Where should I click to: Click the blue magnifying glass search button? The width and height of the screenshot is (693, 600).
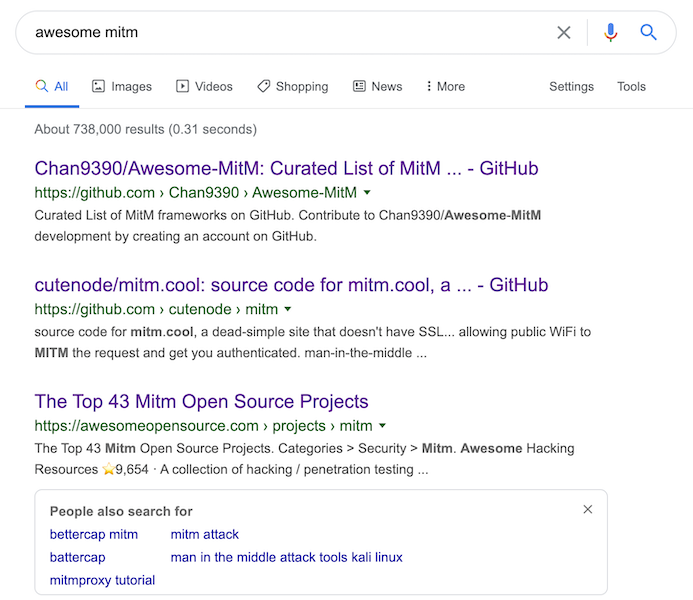(x=649, y=33)
